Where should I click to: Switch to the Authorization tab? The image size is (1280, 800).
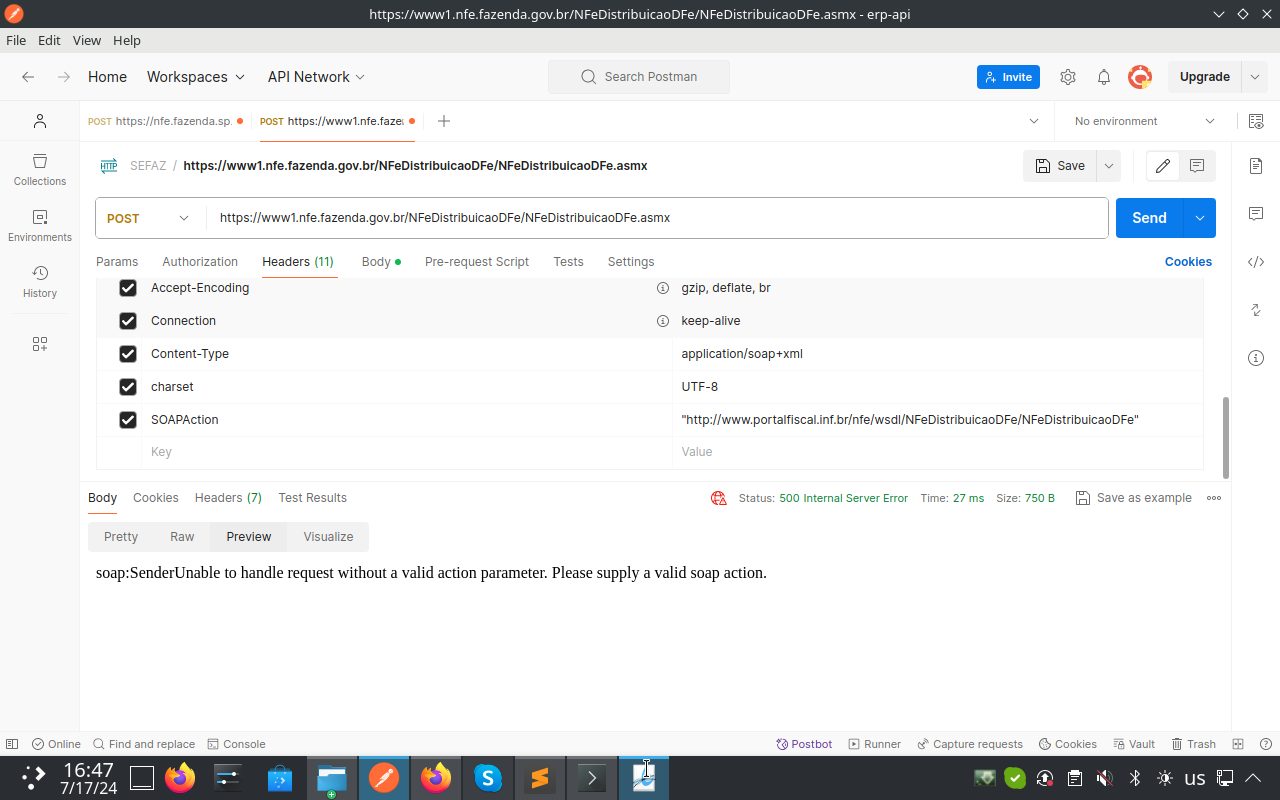click(x=200, y=262)
